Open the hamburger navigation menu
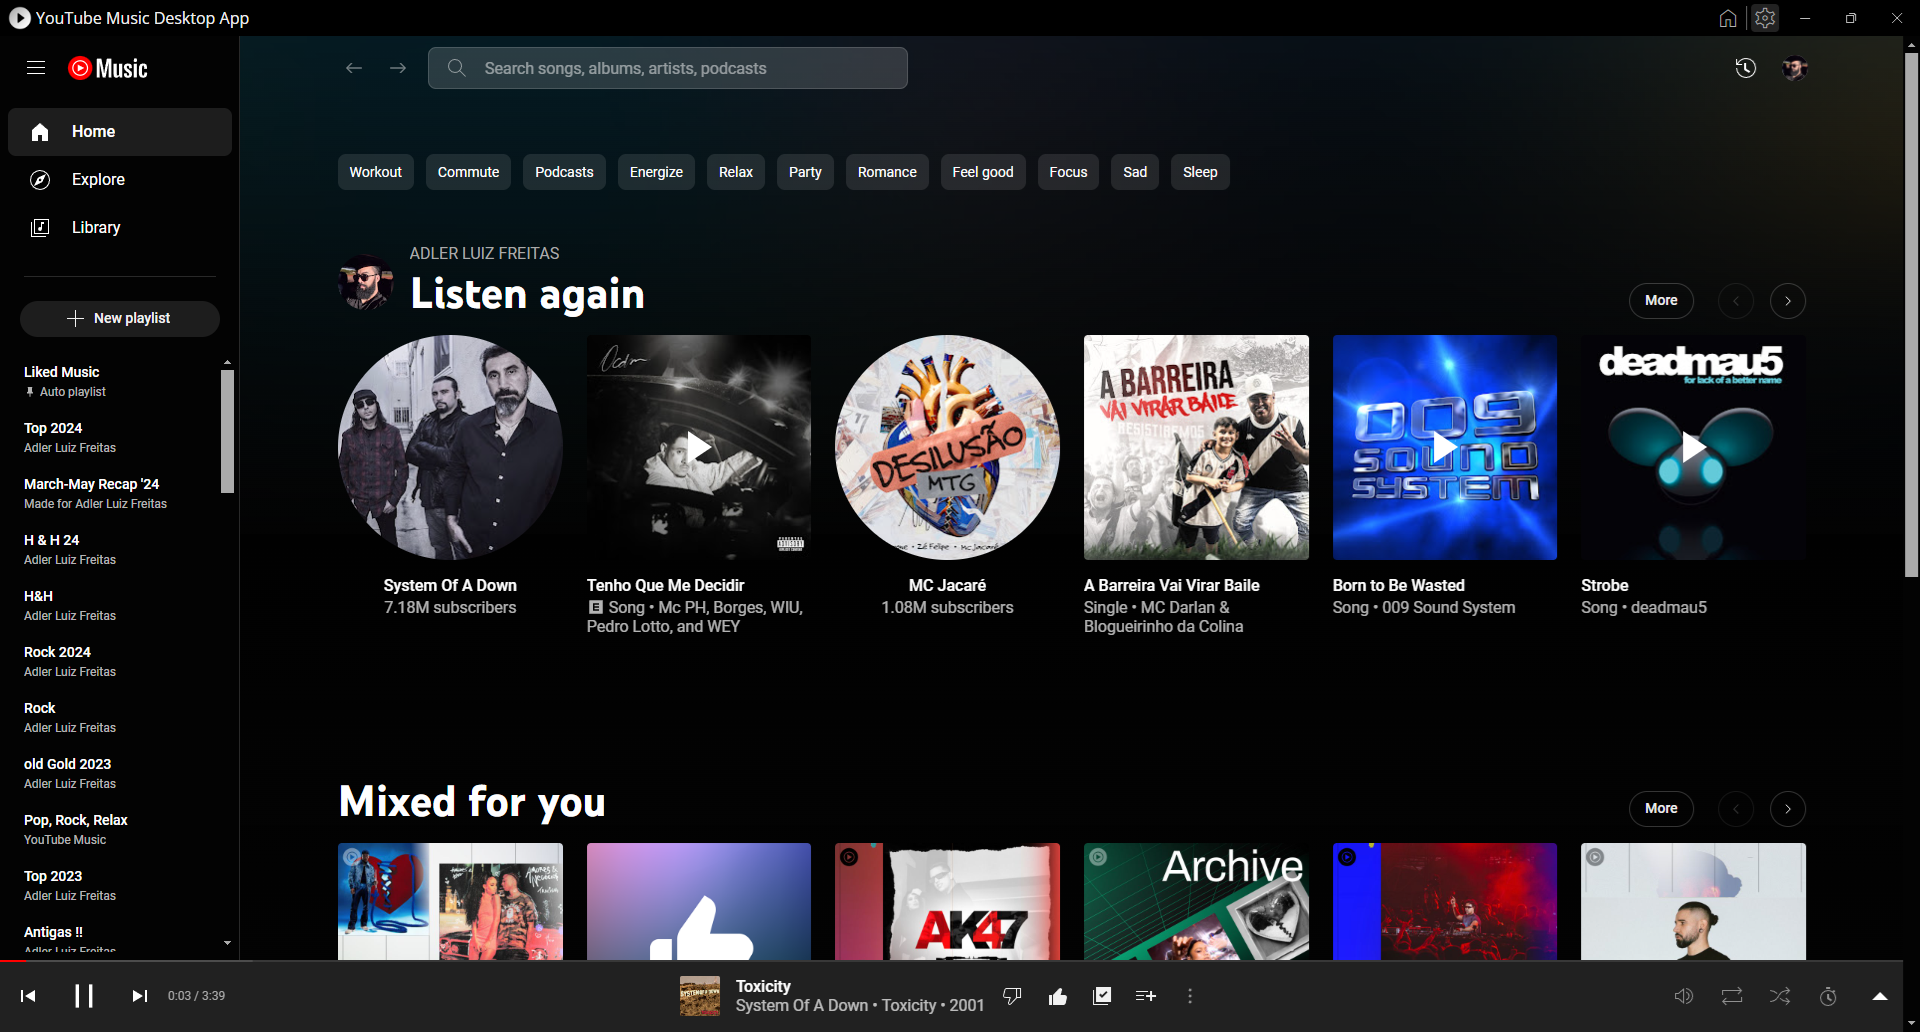Screen dimensions: 1920x1032 (x=36, y=67)
